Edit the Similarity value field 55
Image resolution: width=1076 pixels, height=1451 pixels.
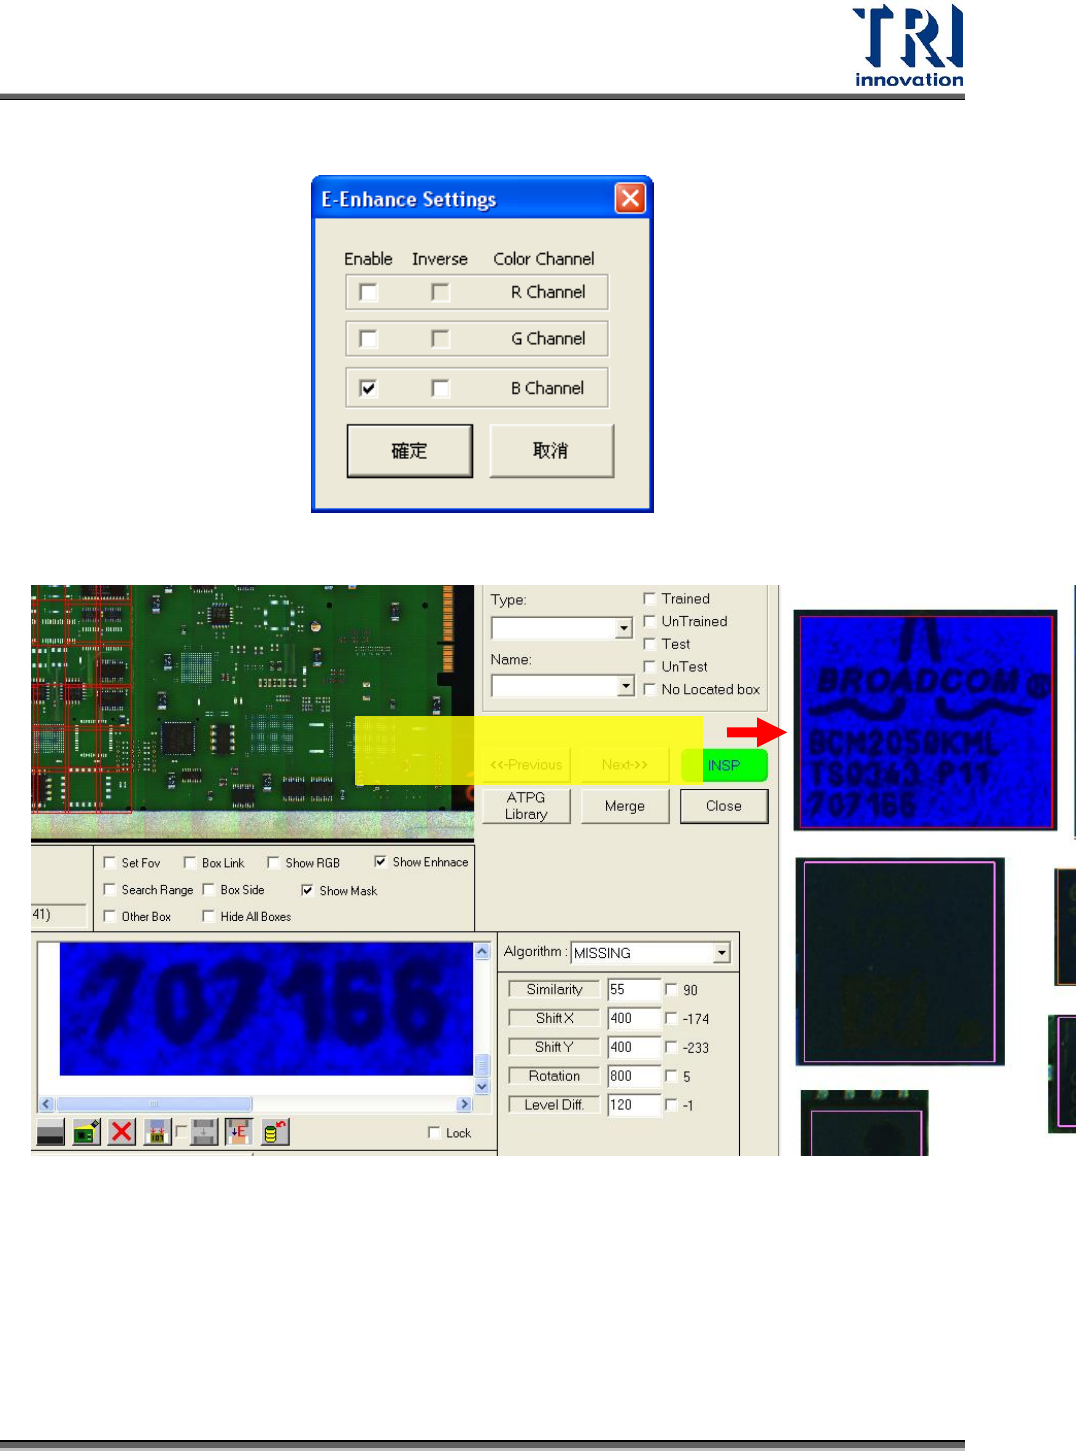coord(634,989)
